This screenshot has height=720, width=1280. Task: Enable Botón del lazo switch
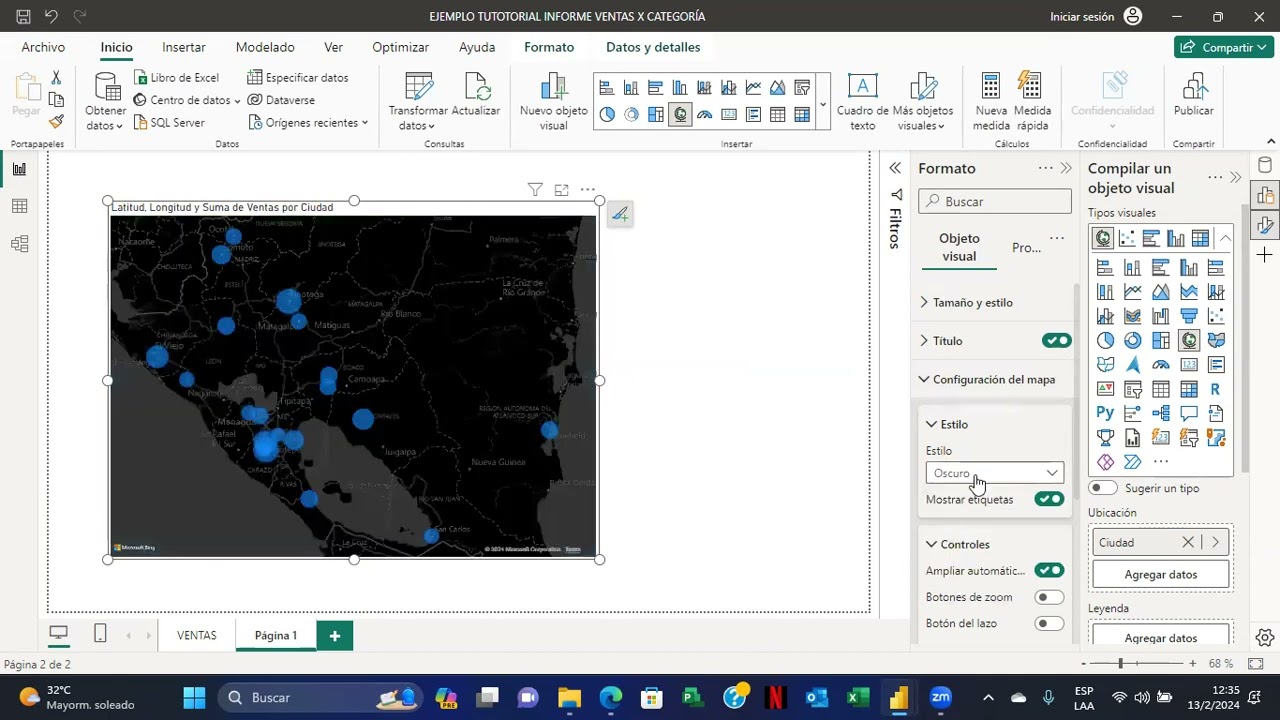[x=1049, y=623]
